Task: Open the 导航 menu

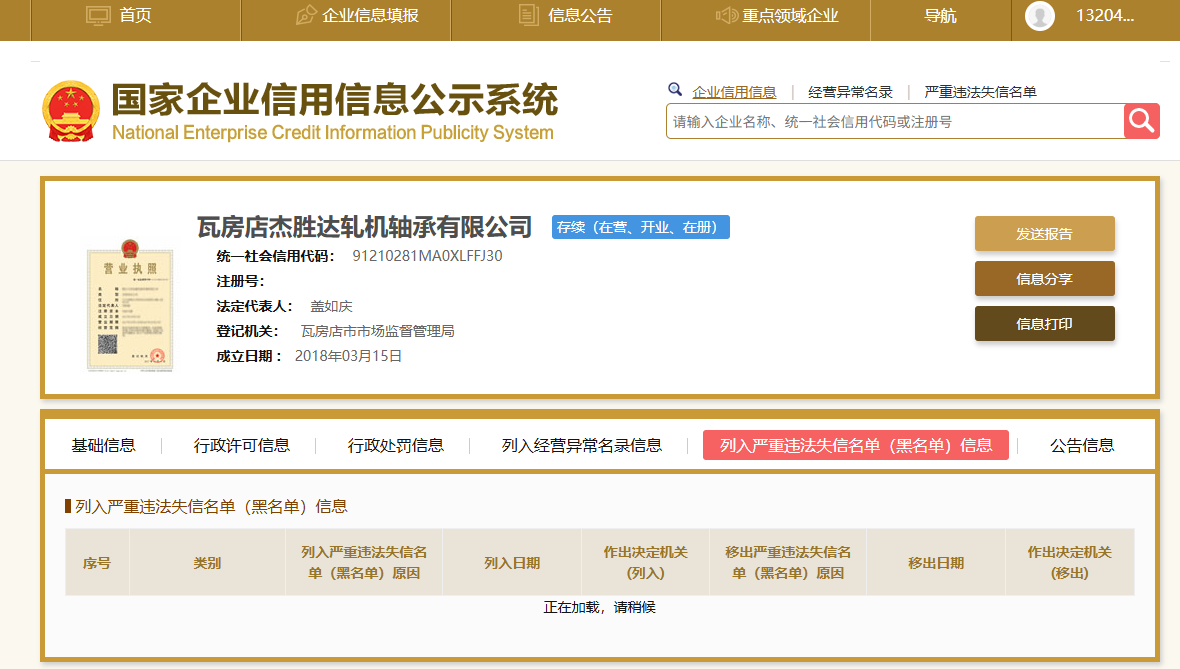Action: click(x=940, y=16)
